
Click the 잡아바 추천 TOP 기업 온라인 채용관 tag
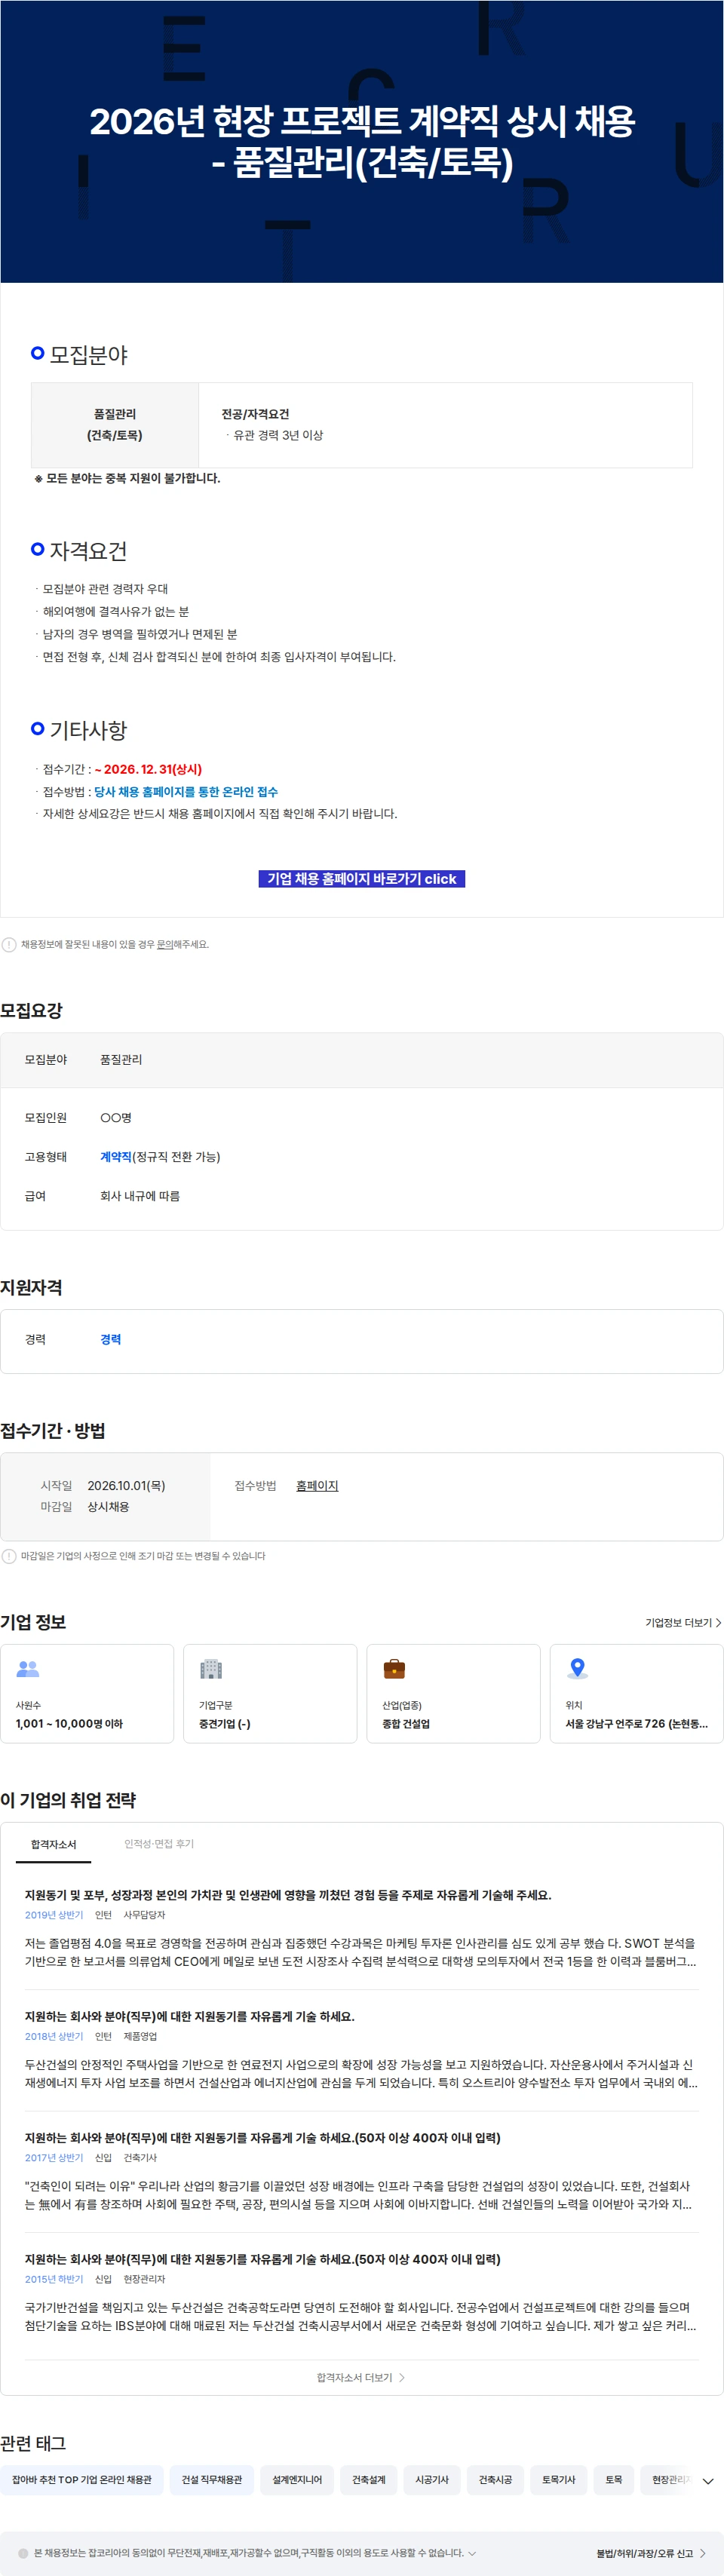click(82, 2479)
